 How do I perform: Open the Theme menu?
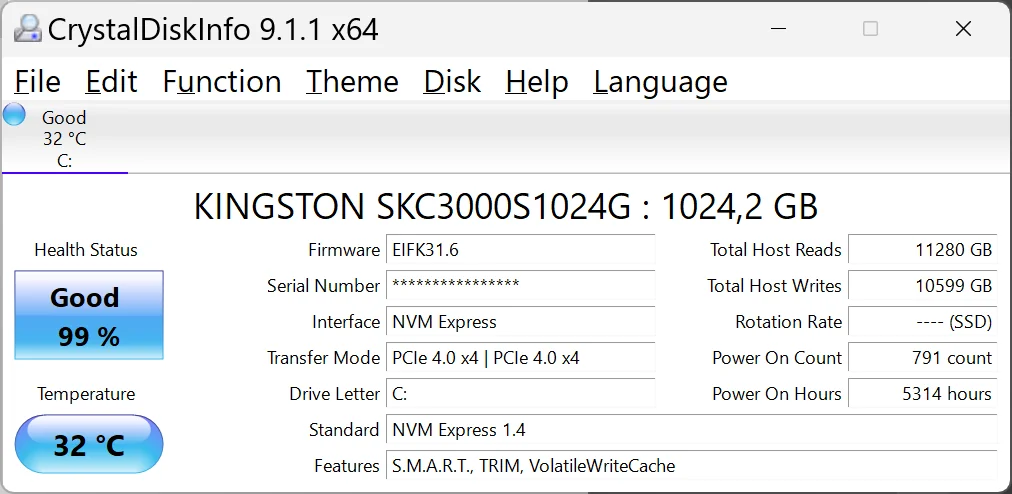coord(352,82)
